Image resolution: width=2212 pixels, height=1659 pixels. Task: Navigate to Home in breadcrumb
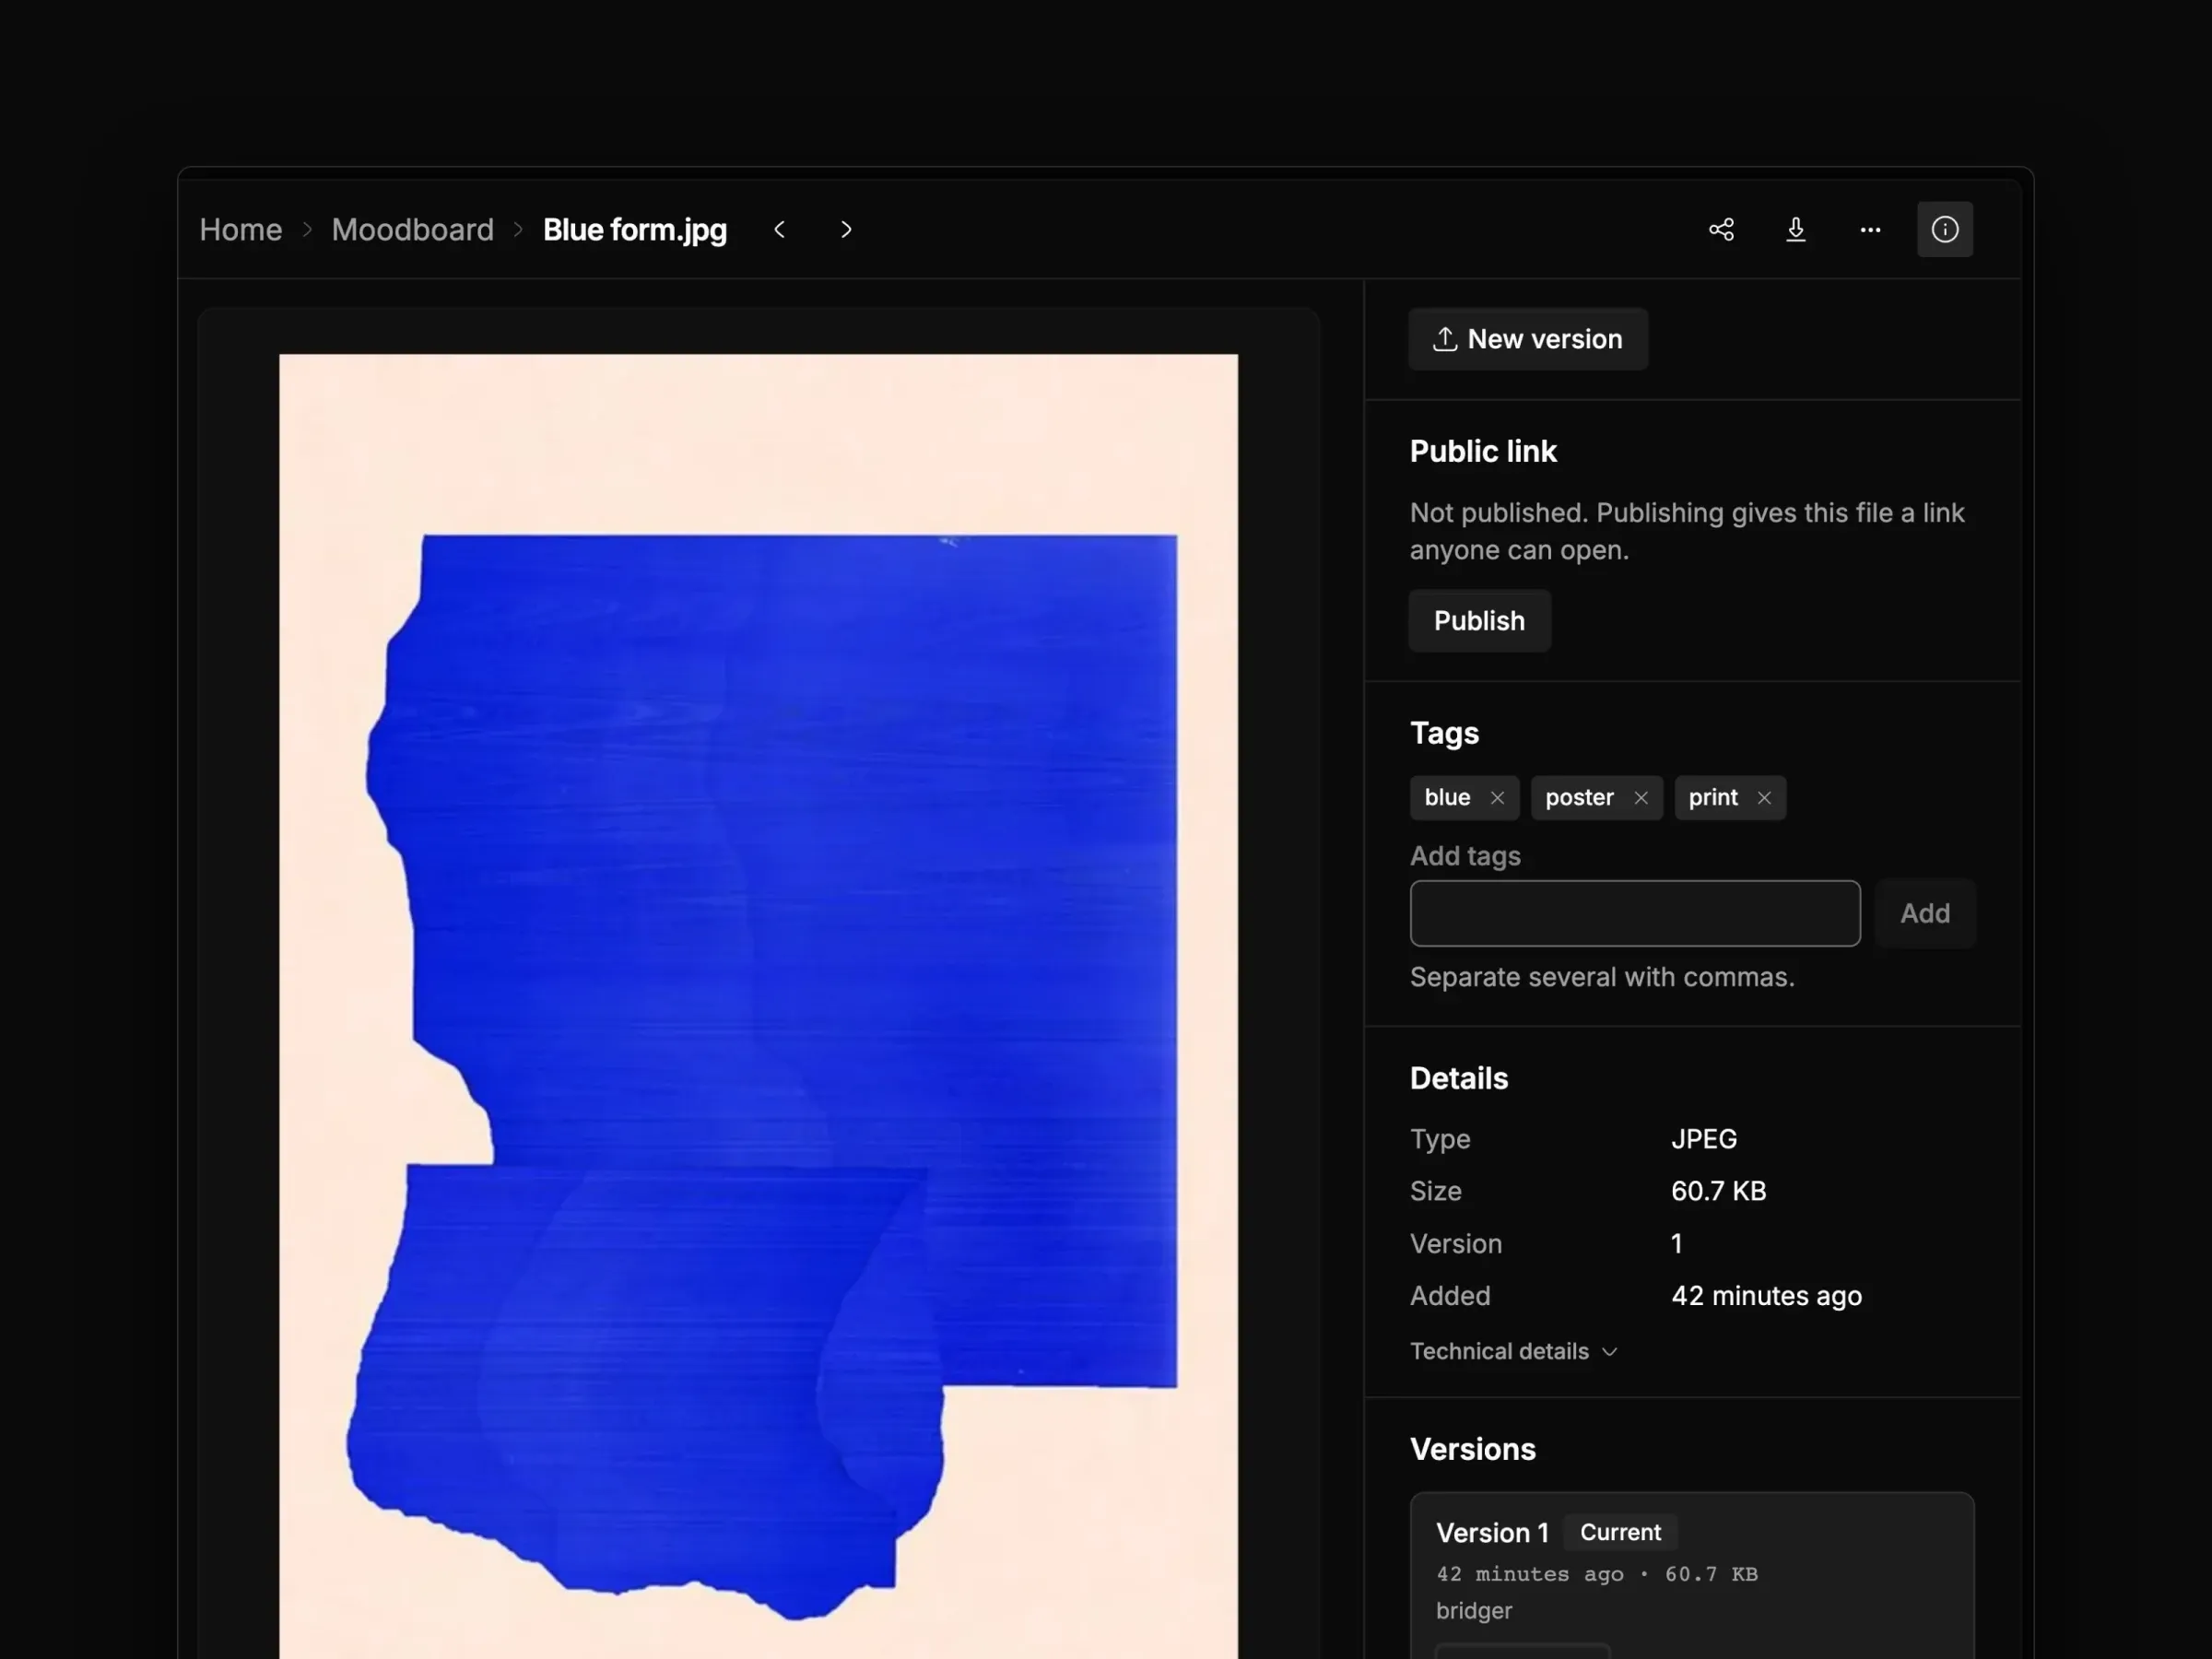pyautogui.click(x=241, y=229)
